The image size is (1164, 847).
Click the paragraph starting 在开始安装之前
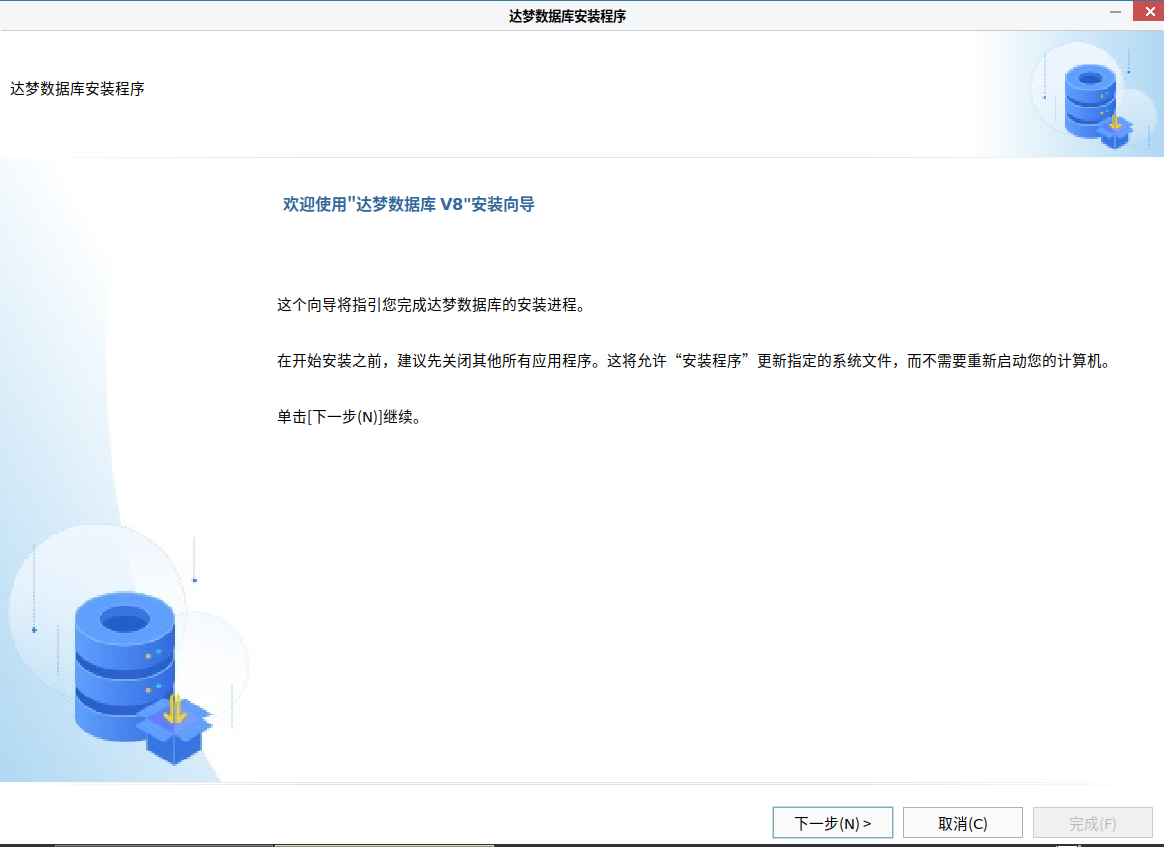point(696,361)
